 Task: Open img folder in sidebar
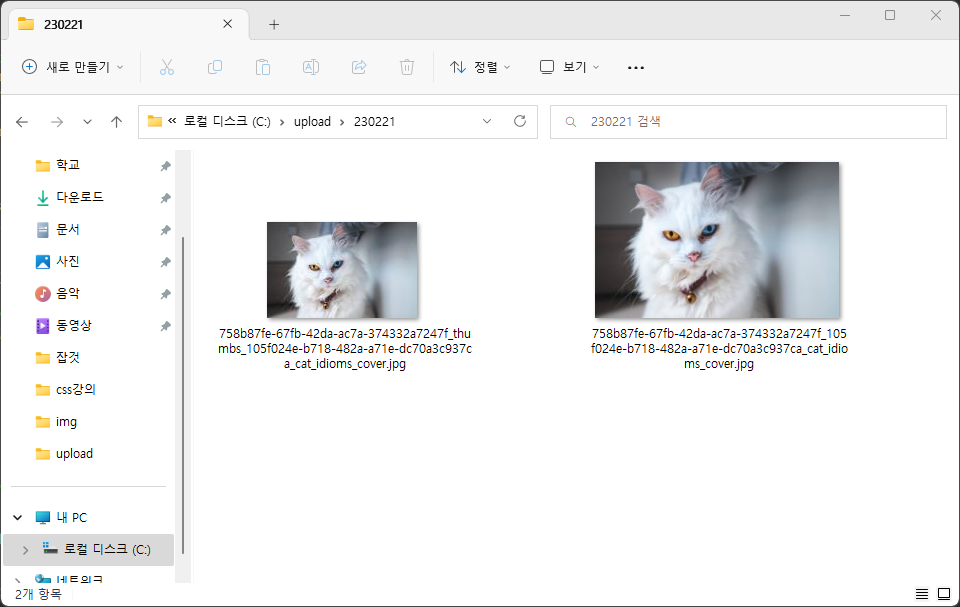[x=66, y=421]
